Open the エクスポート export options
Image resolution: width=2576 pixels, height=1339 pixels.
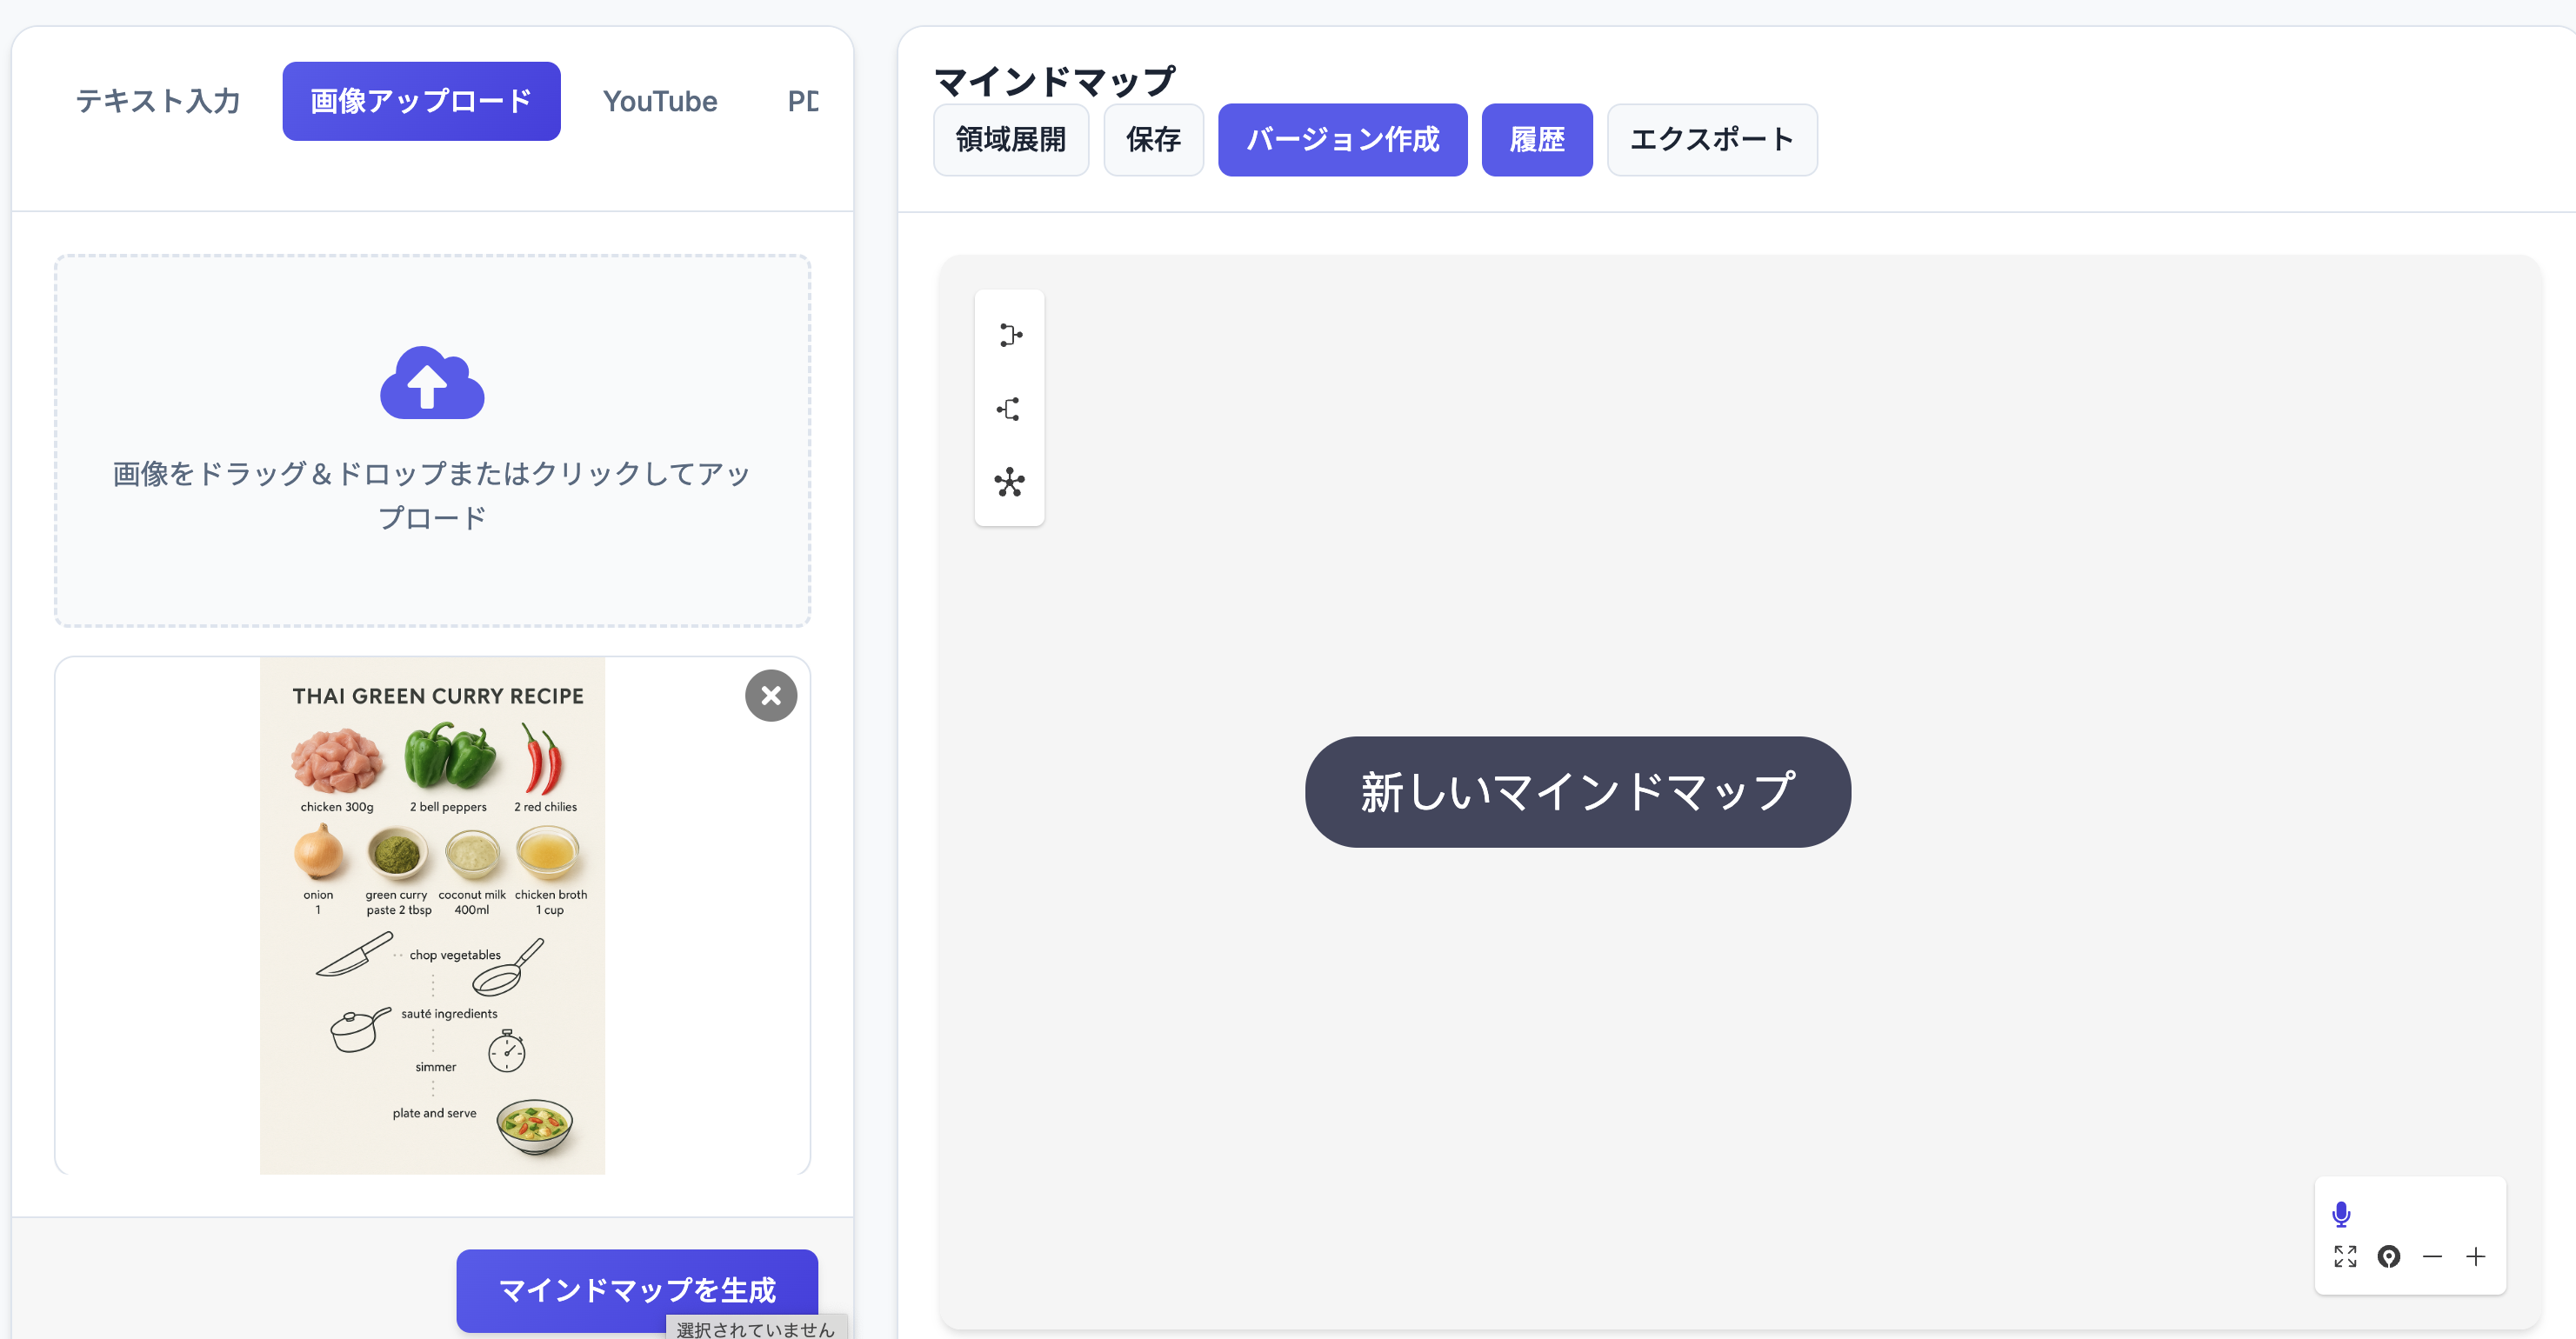click(x=1711, y=140)
